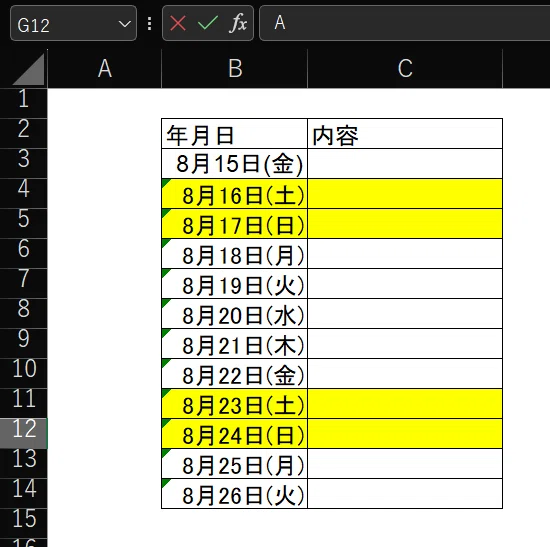Cancel the formula bar entry with X
This screenshot has width=550, height=547.
tap(178, 24)
